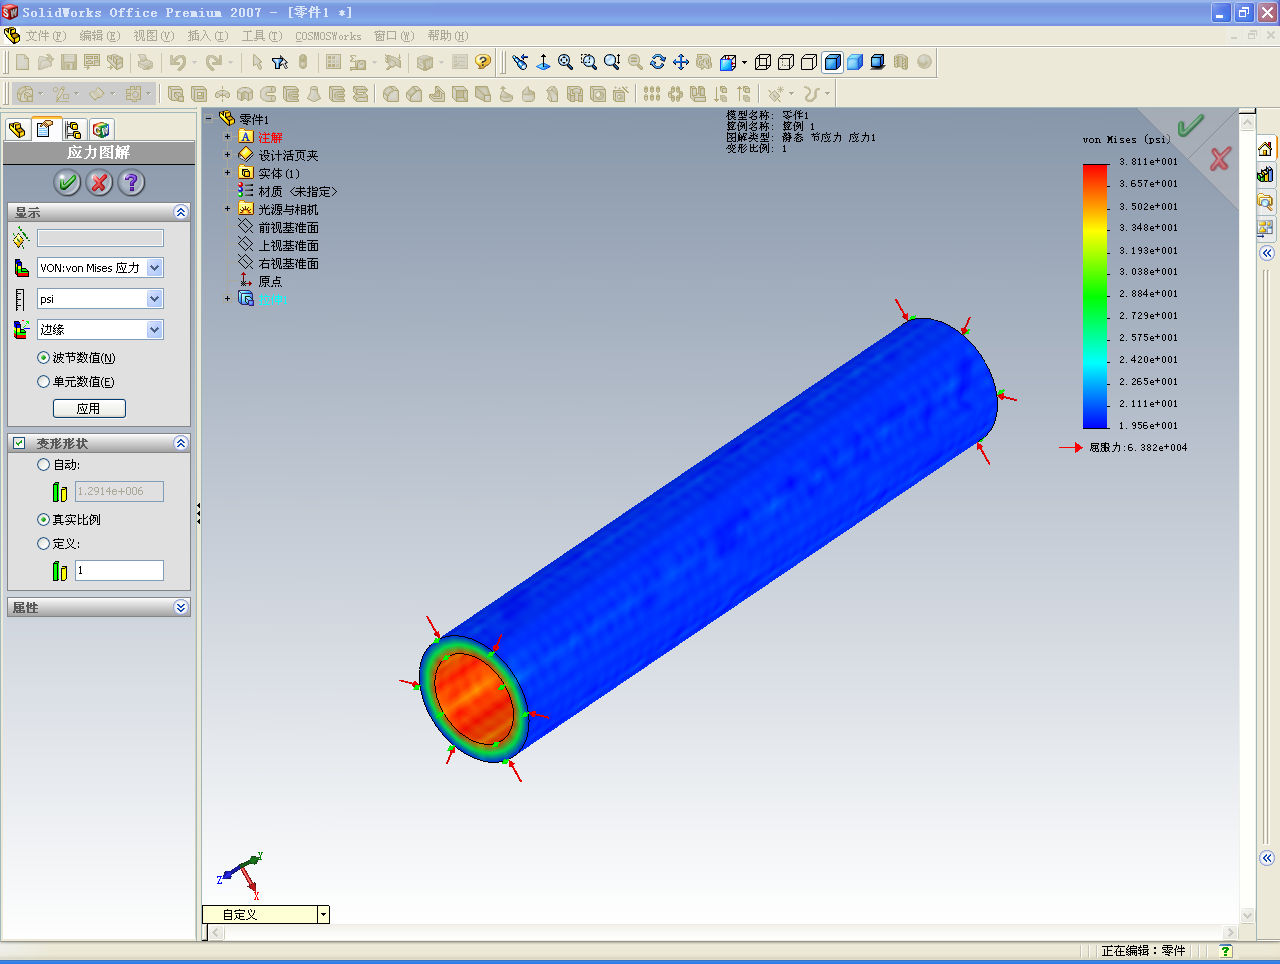Click the Save icon in toolbar
The height and width of the screenshot is (964, 1280).
click(x=69, y=62)
